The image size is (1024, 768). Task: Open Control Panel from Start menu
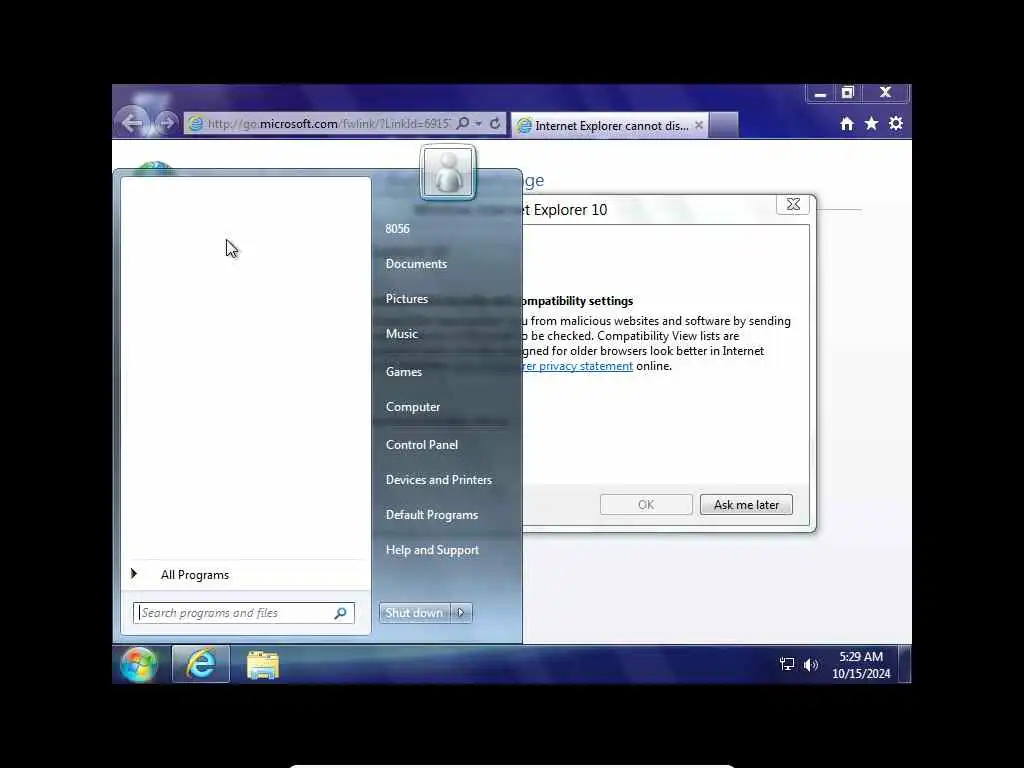click(x=421, y=445)
